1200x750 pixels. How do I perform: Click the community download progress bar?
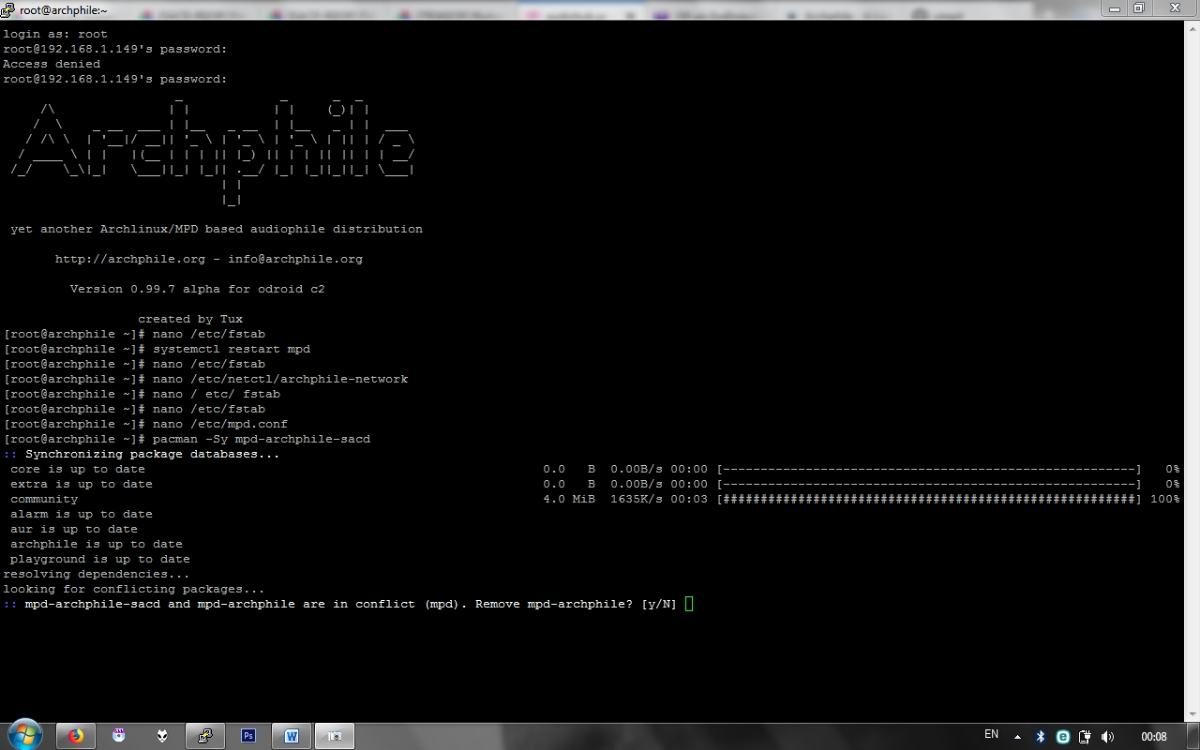click(929, 499)
